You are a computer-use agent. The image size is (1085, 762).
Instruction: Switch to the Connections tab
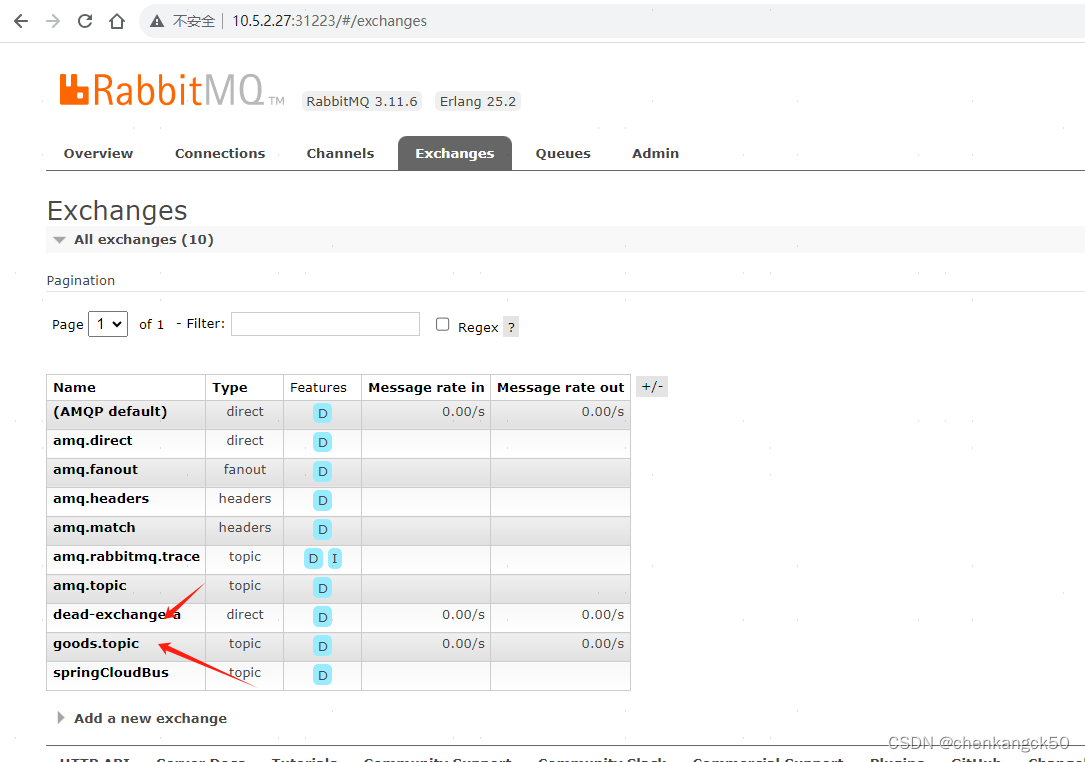[x=220, y=153]
